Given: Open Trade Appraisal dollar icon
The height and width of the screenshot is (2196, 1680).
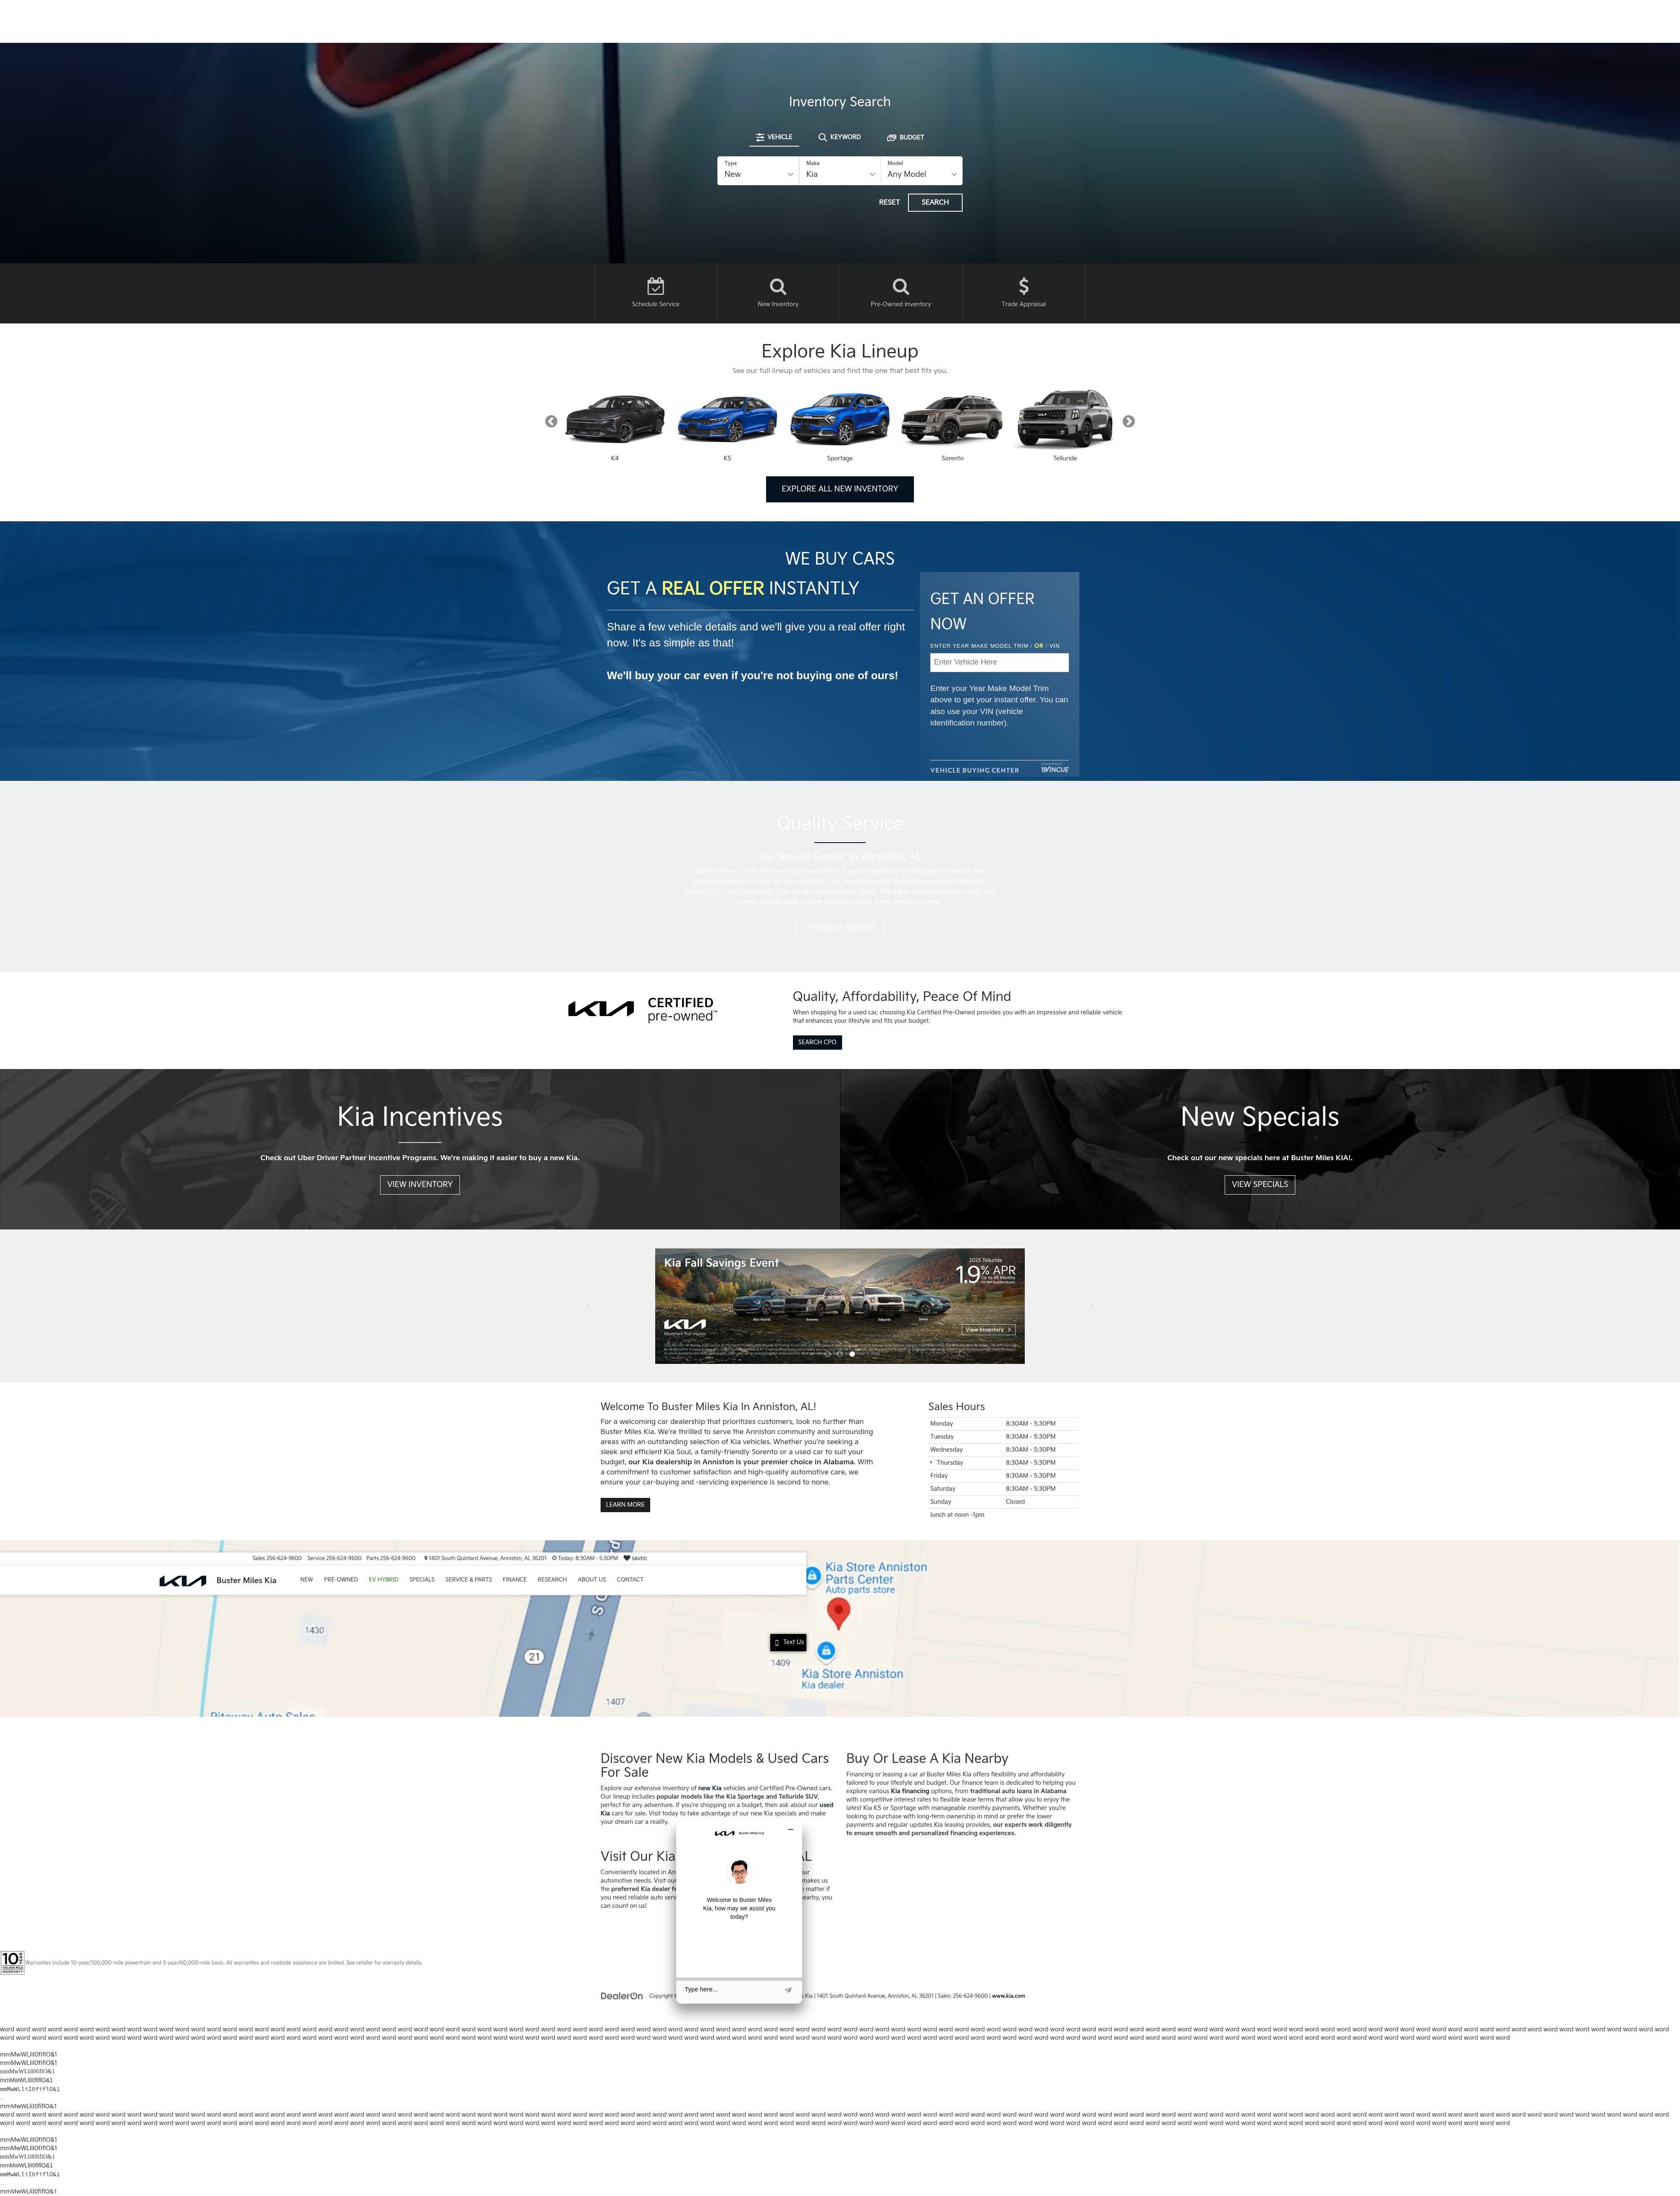Looking at the screenshot, I should [x=1023, y=286].
